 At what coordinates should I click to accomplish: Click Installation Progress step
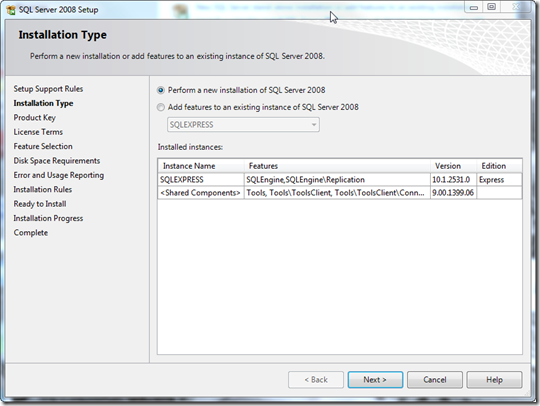[x=48, y=218]
